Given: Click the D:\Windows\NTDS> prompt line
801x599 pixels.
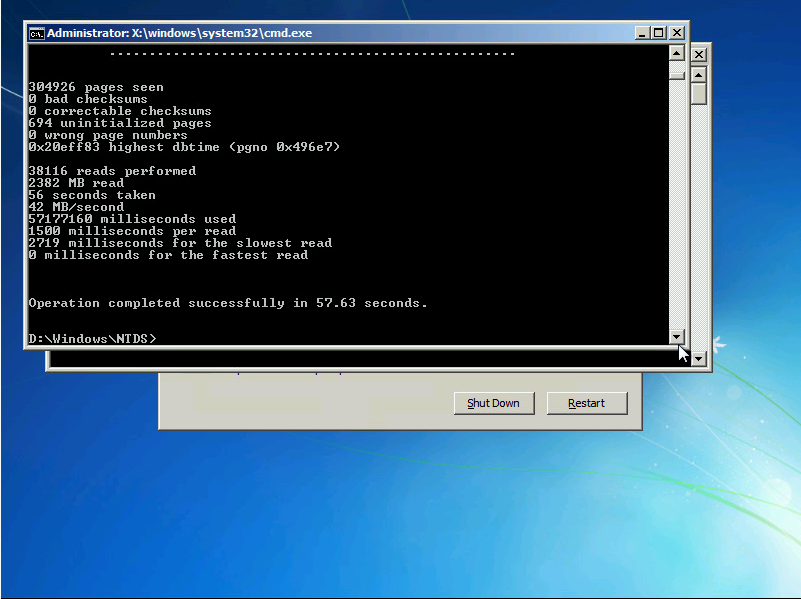Looking at the screenshot, I should [92, 339].
